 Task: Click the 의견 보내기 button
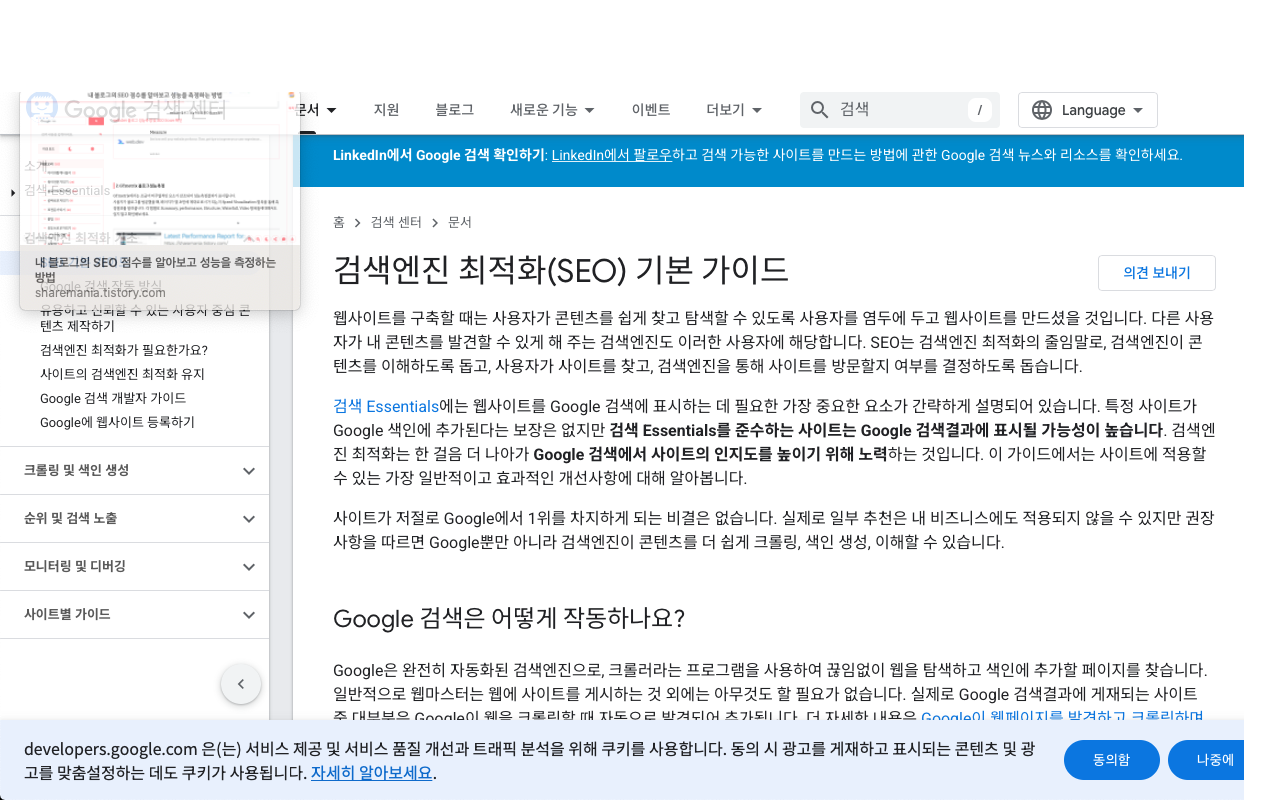1157,273
